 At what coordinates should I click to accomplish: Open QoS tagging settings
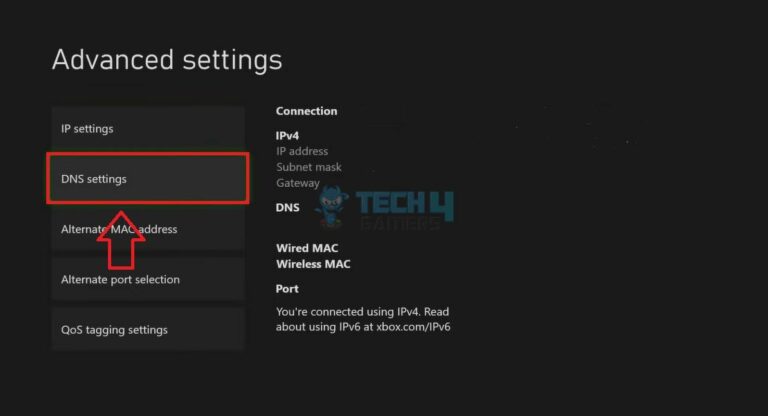click(147, 329)
